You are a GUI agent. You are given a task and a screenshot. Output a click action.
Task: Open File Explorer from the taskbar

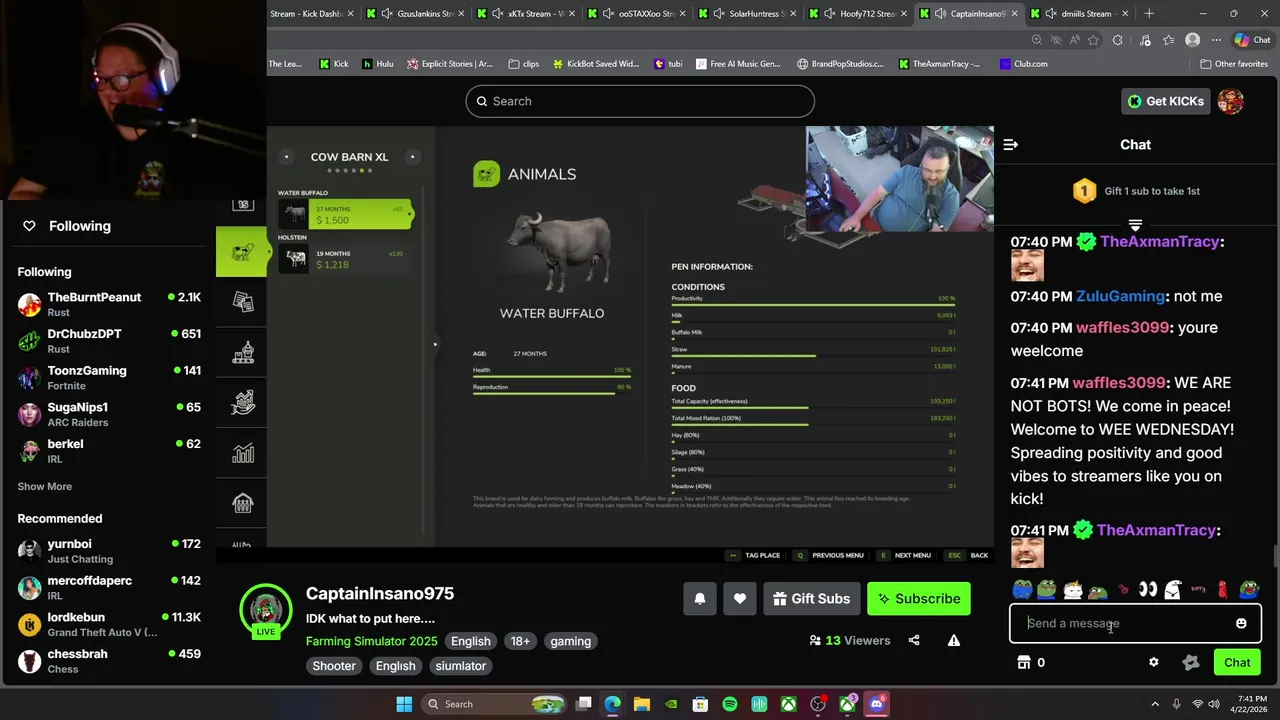coord(642,704)
